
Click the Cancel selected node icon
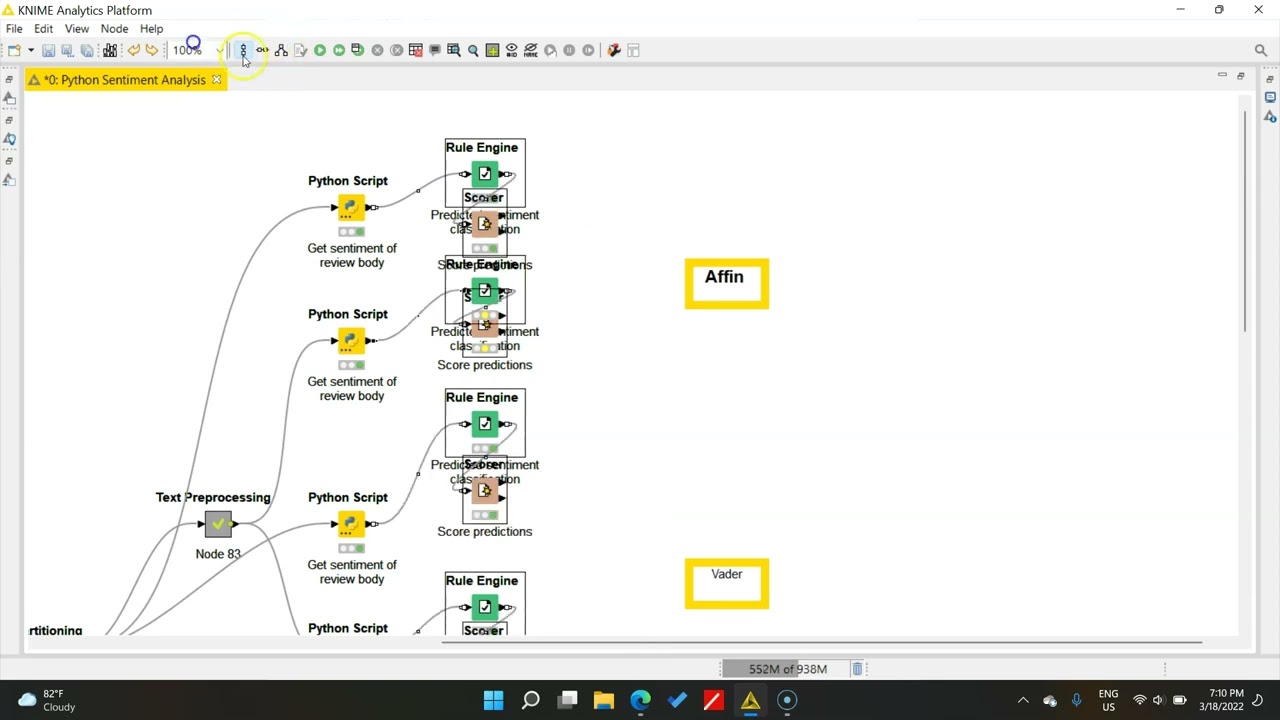pos(377,50)
